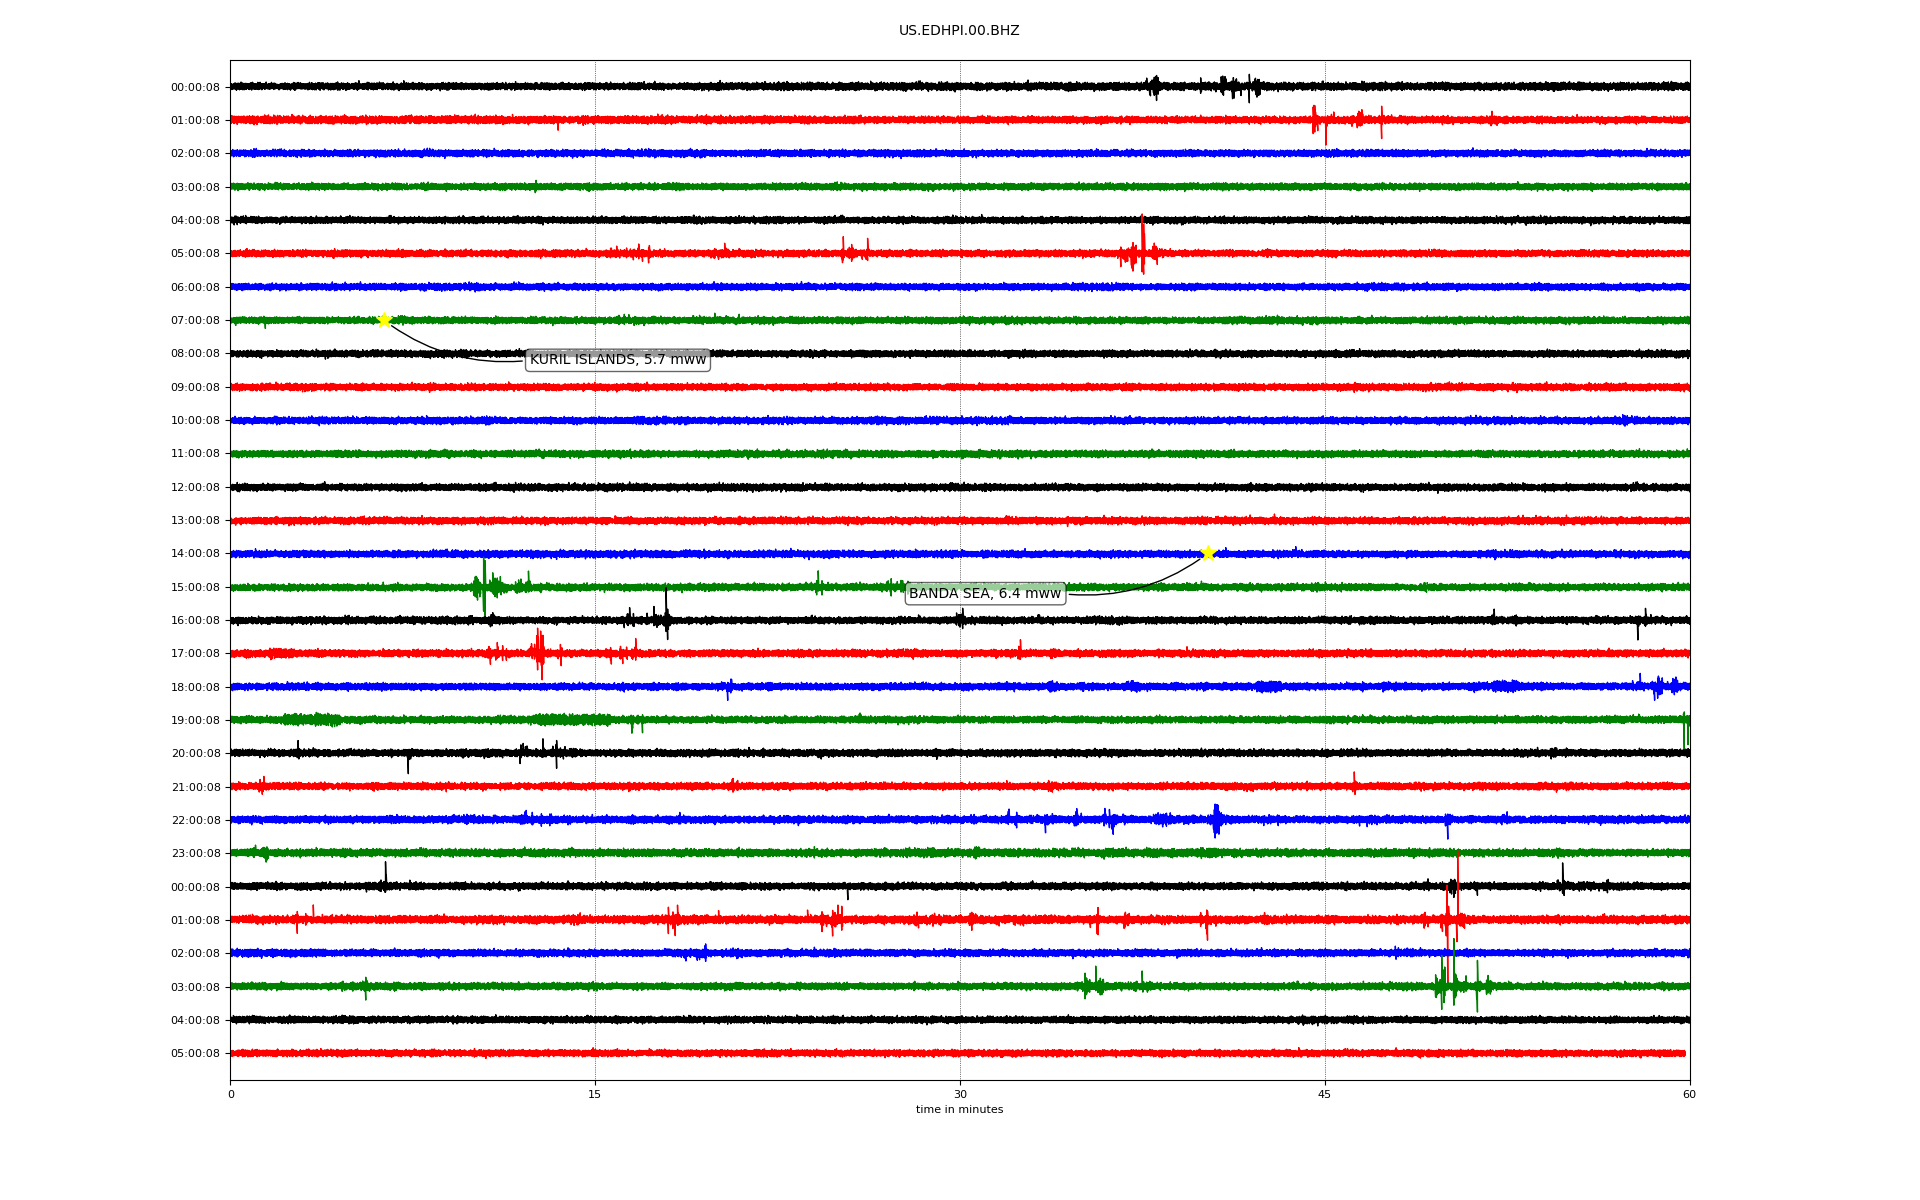
Task: Click the US.EDHPI.00.BHZ plot title
Action: point(958,31)
